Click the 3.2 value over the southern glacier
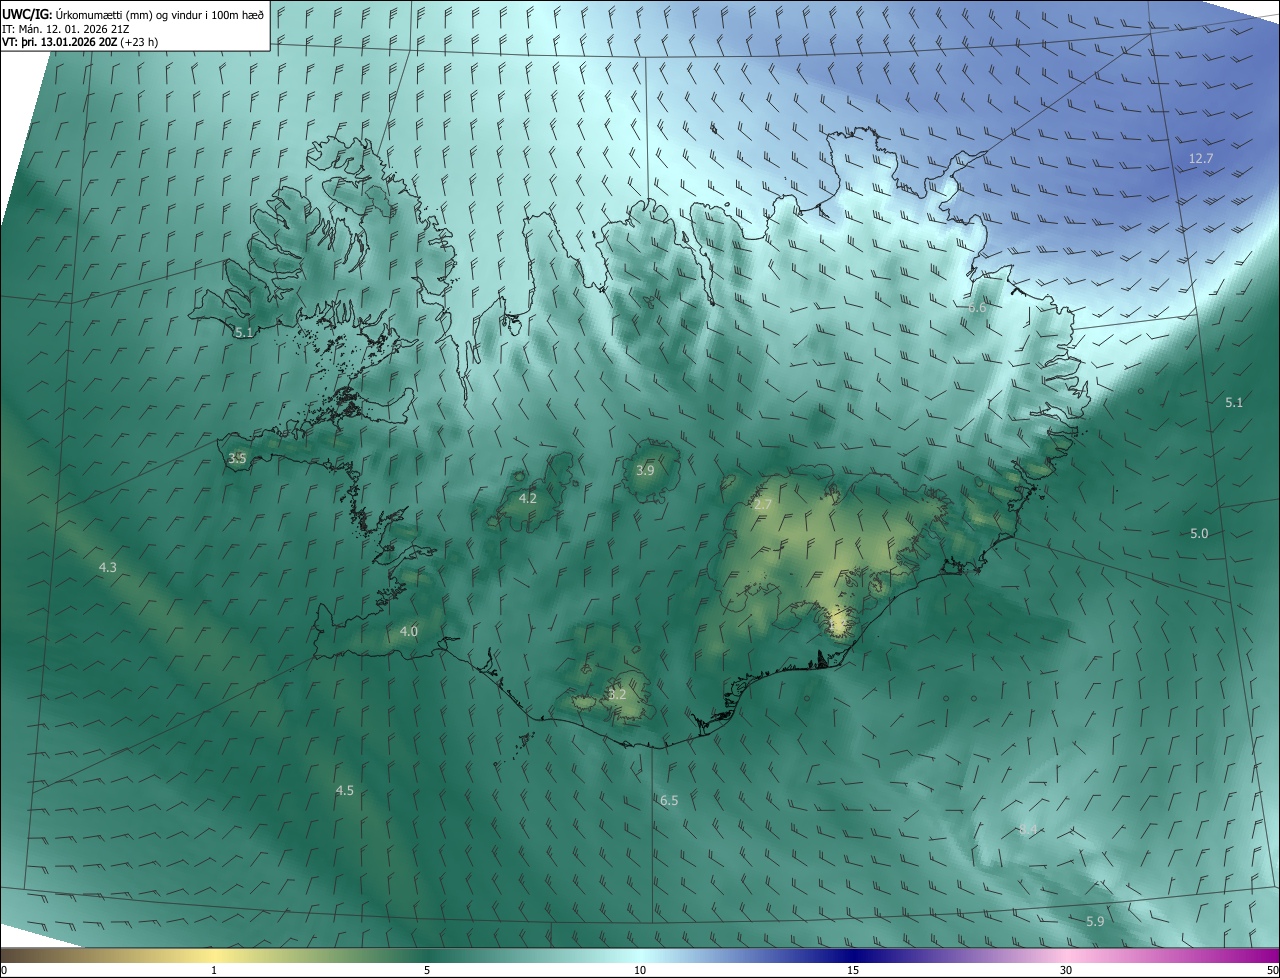The image size is (1280, 978). click(617, 694)
